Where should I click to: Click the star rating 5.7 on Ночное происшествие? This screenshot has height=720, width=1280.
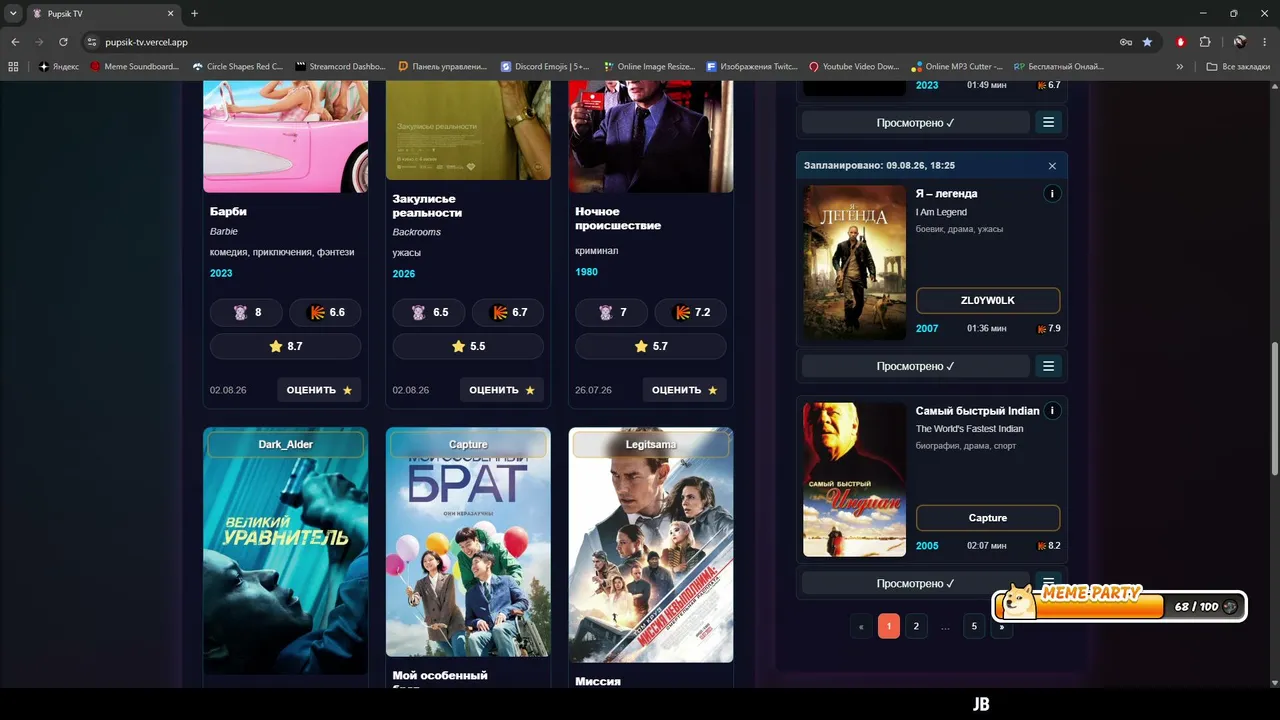point(651,346)
